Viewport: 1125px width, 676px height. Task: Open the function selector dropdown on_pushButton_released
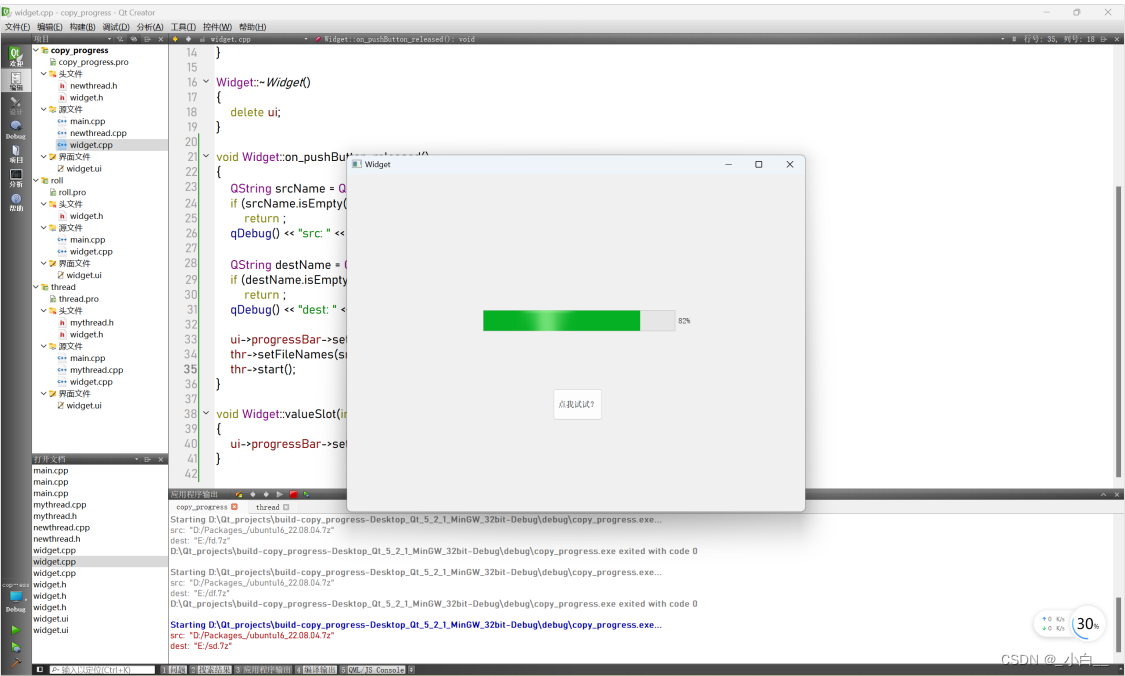(x=660, y=39)
